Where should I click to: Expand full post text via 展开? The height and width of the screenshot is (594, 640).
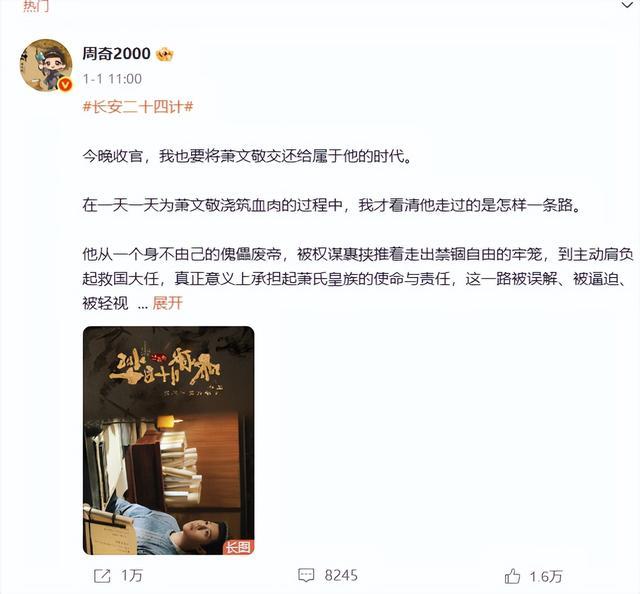(167, 303)
